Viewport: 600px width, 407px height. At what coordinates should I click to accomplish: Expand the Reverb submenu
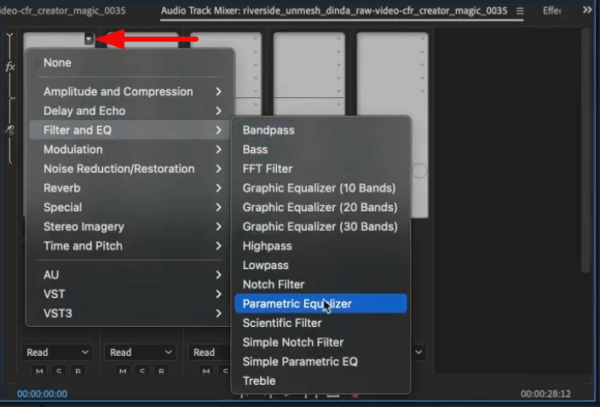click(130, 188)
